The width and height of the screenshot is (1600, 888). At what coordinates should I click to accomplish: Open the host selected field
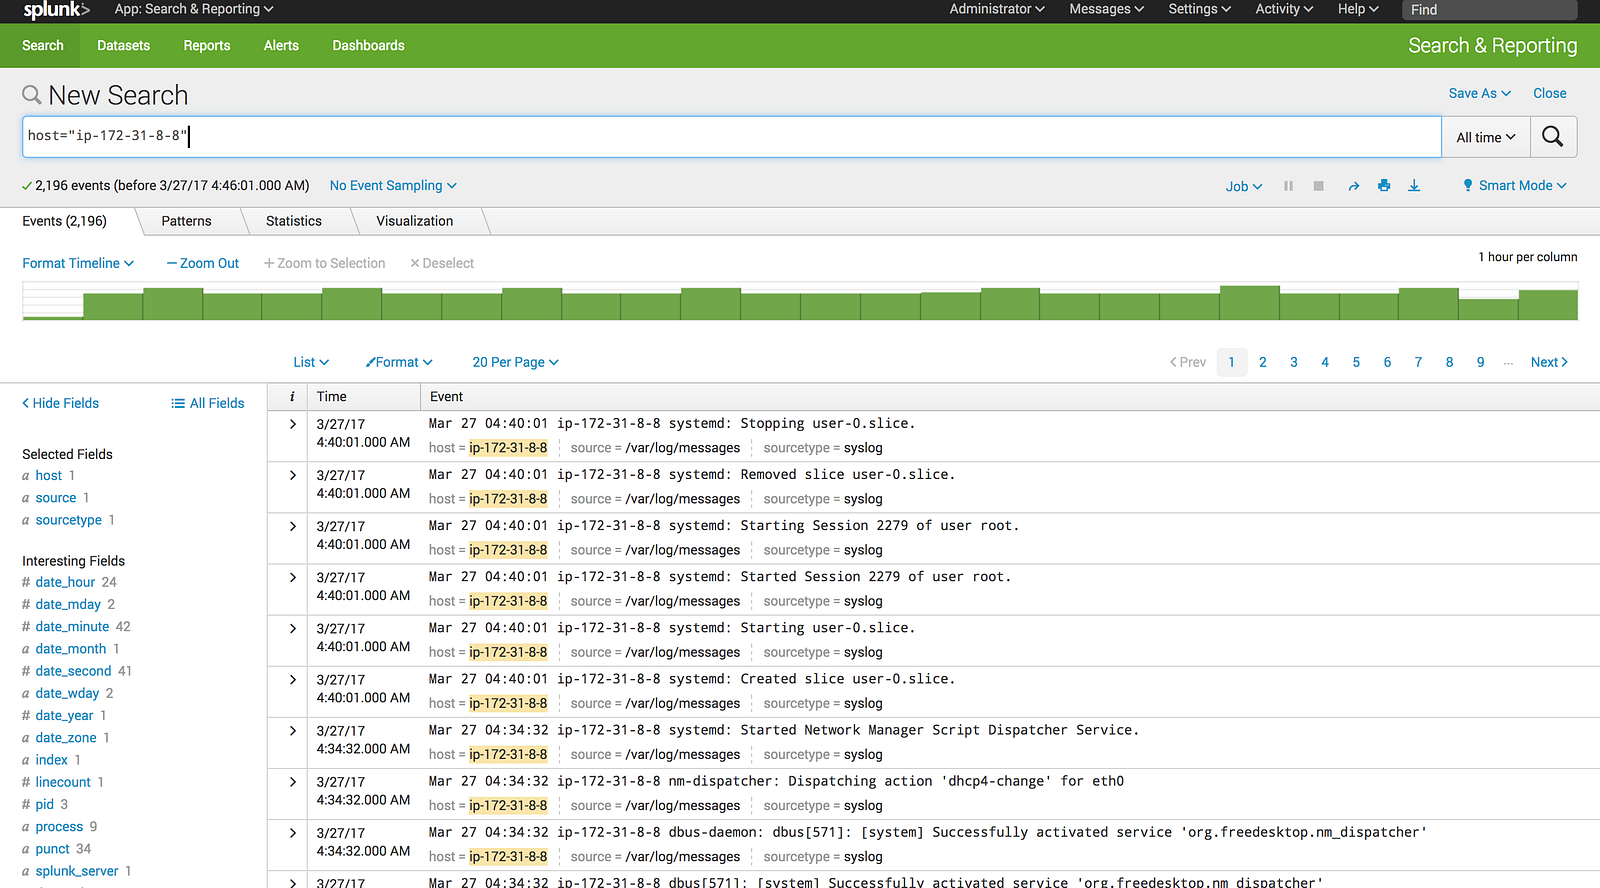click(49, 476)
